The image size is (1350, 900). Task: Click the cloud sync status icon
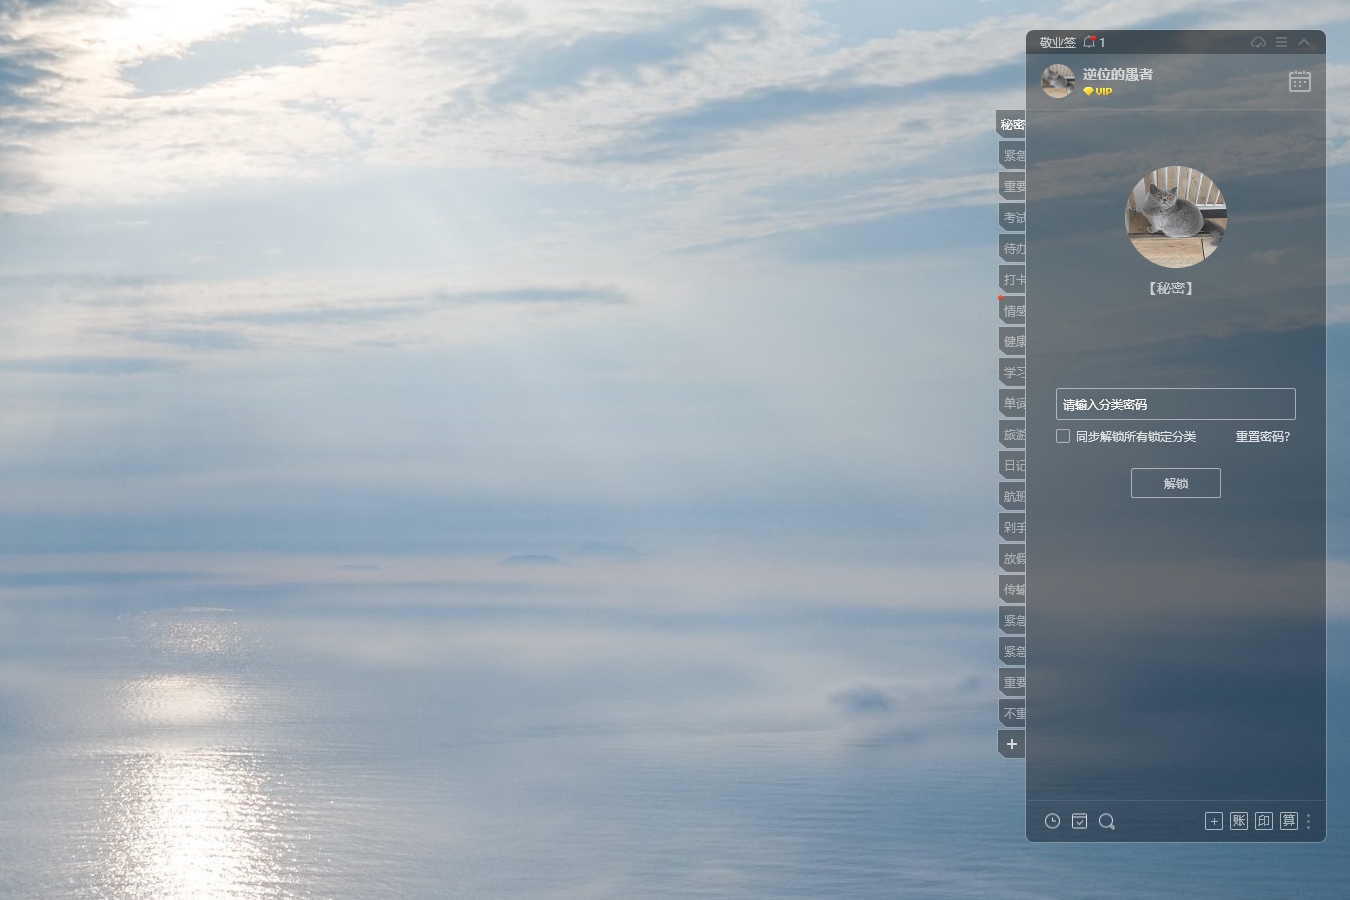(1258, 42)
